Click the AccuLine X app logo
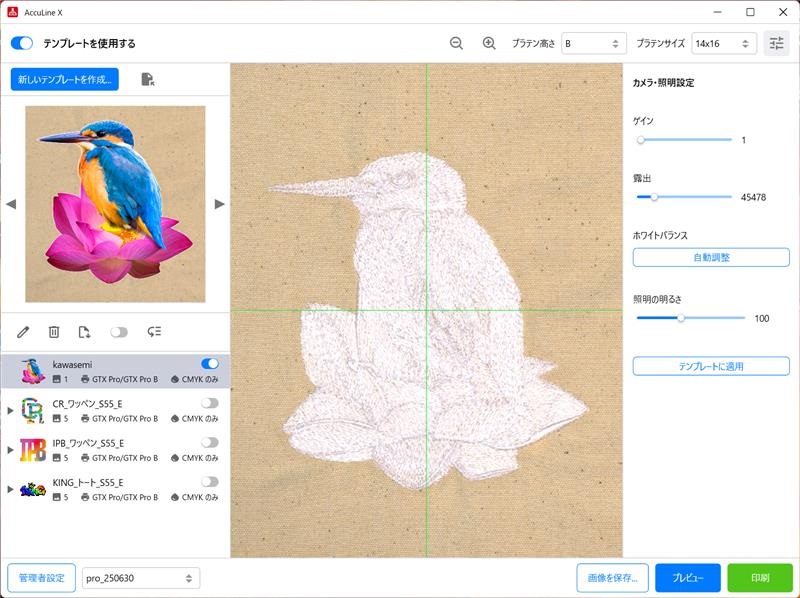 [12, 12]
